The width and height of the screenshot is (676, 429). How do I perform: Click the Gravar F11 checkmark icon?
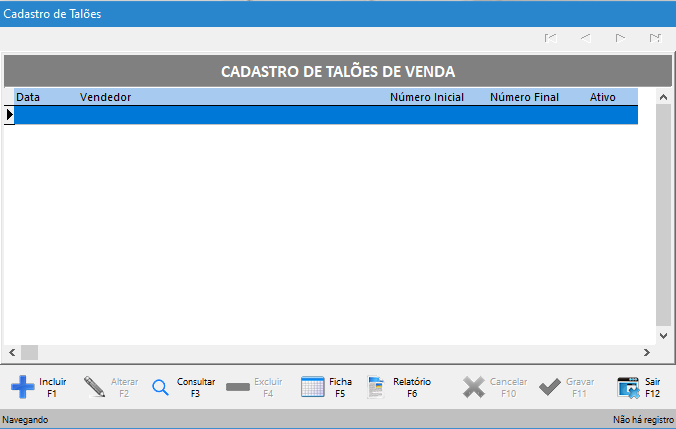pyautogui.click(x=550, y=387)
